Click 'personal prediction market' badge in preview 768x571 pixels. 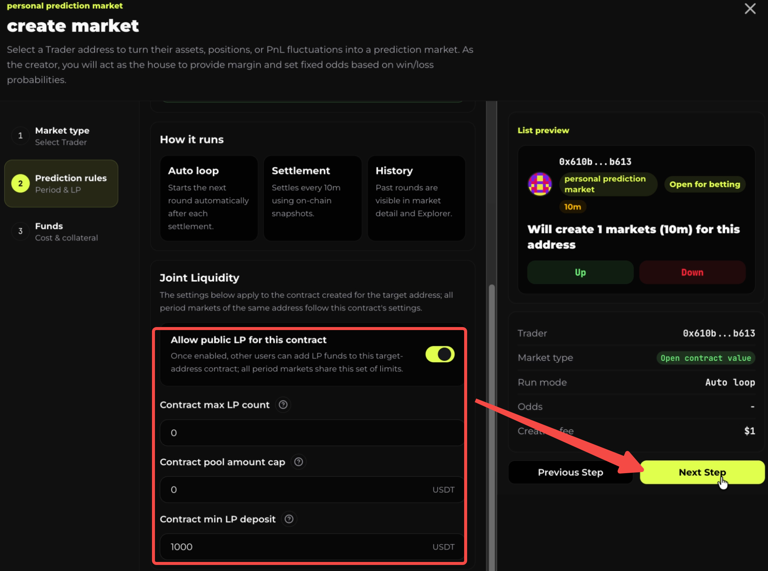tap(607, 184)
